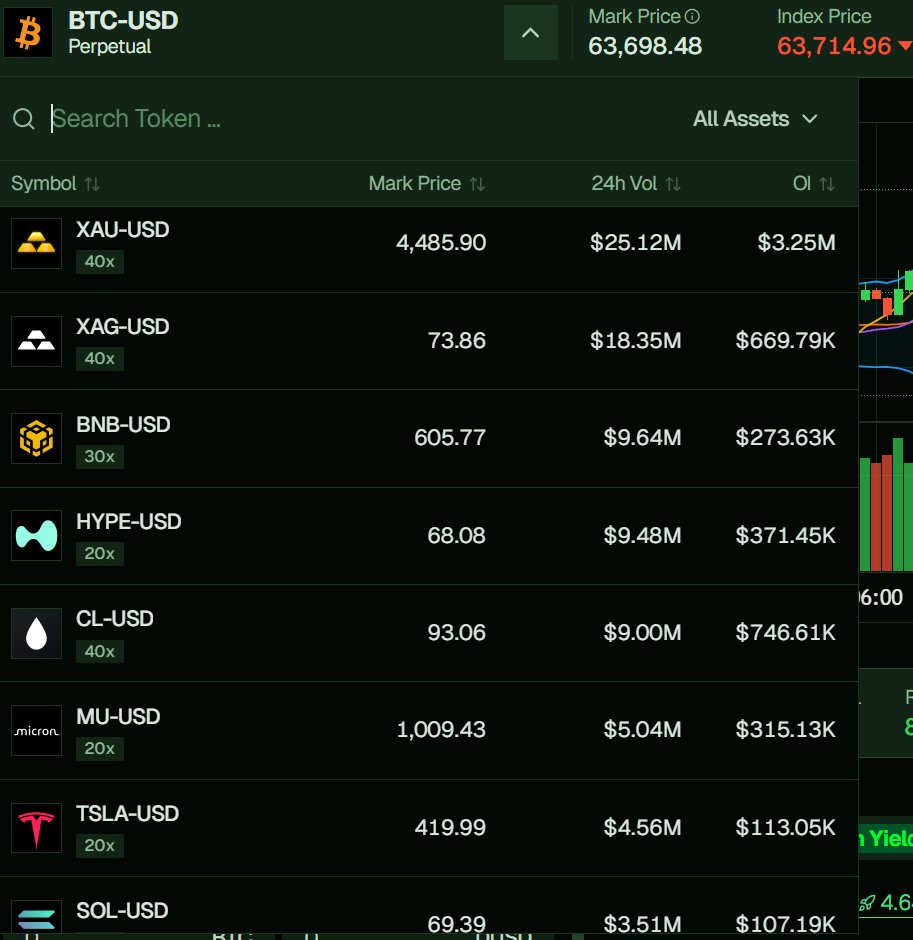Sort by 24h Vol arrows

673,183
